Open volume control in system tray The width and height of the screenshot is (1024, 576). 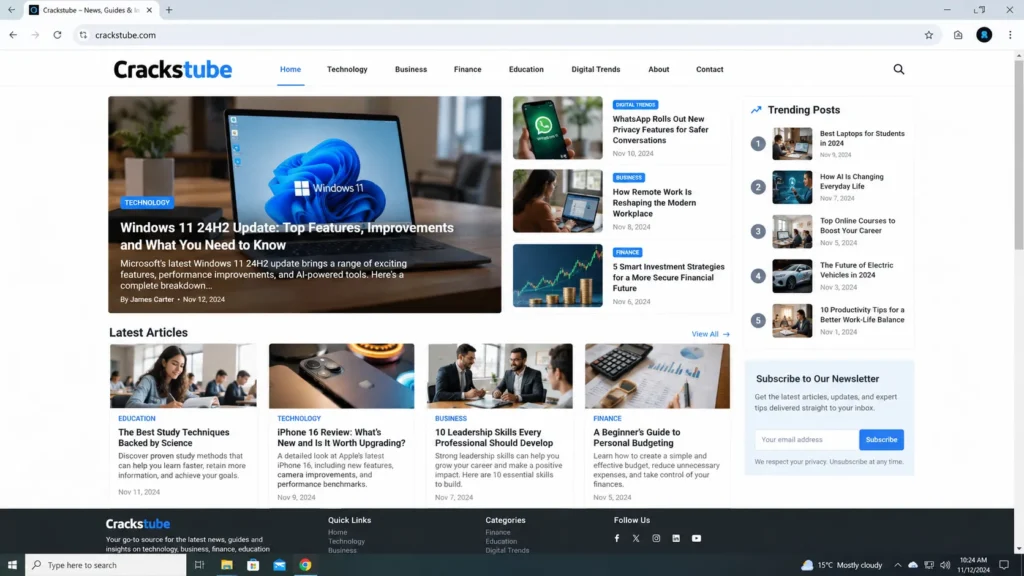pyautogui.click(x=945, y=565)
